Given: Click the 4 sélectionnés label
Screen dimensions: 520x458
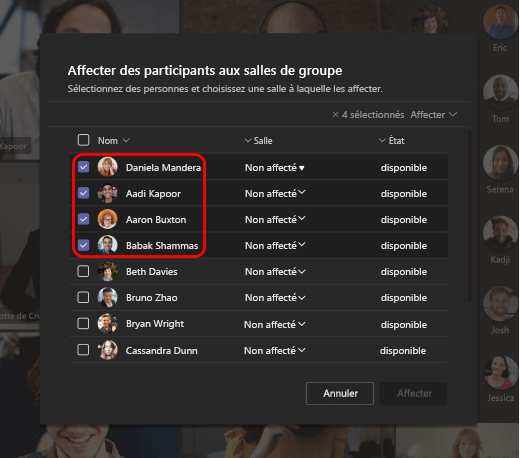Looking at the screenshot, I should pos(373,115).
